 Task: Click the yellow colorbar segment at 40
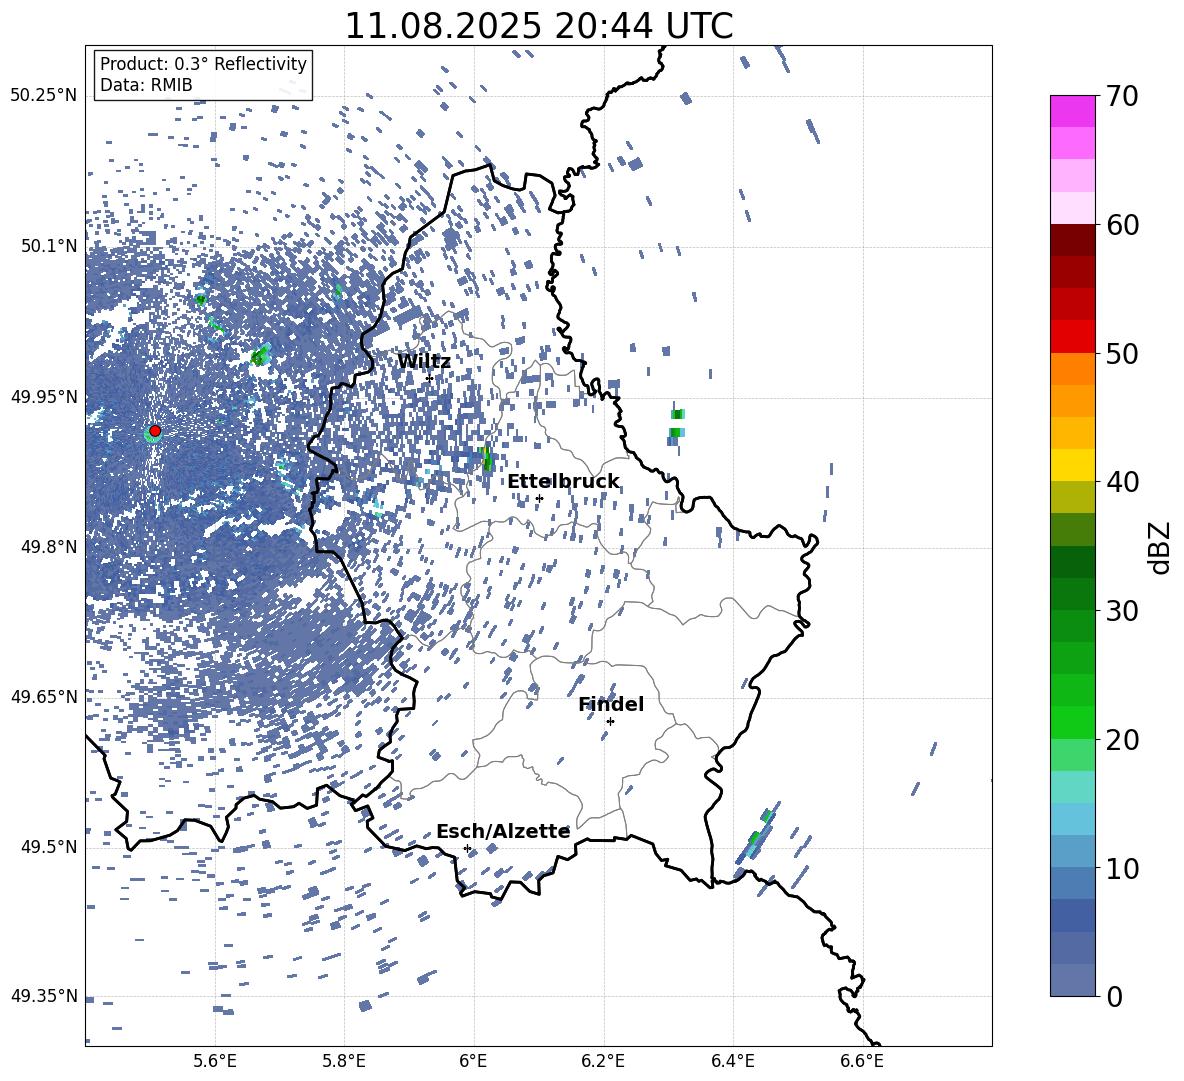[x=1073, y=465]
